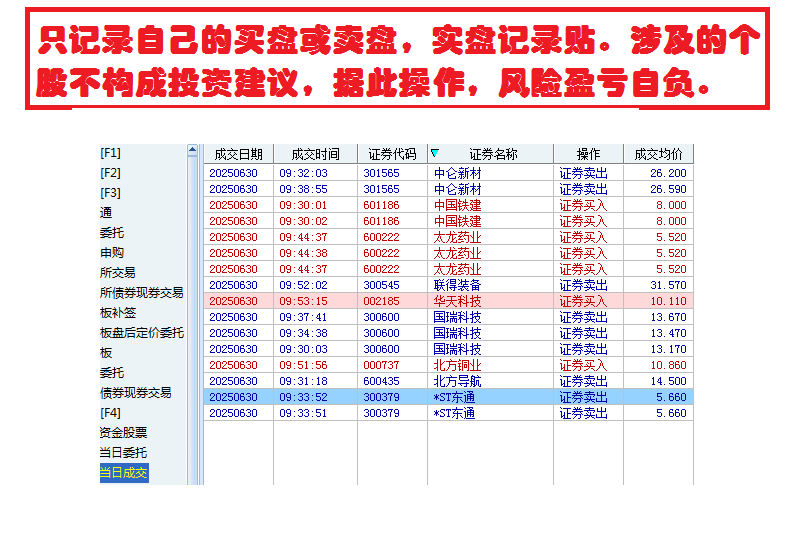The height and width of the screenshot is (537, 797).
Task: Select the 华天科技 security name
Action: click(x=457, y=301)
